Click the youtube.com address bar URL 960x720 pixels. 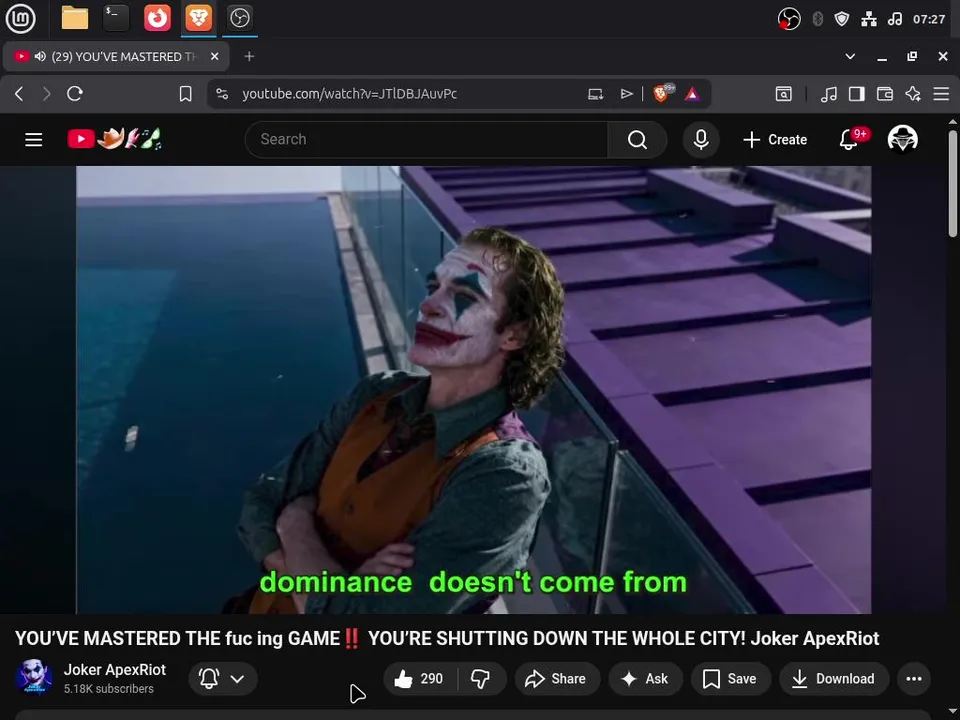click(349, 94)
